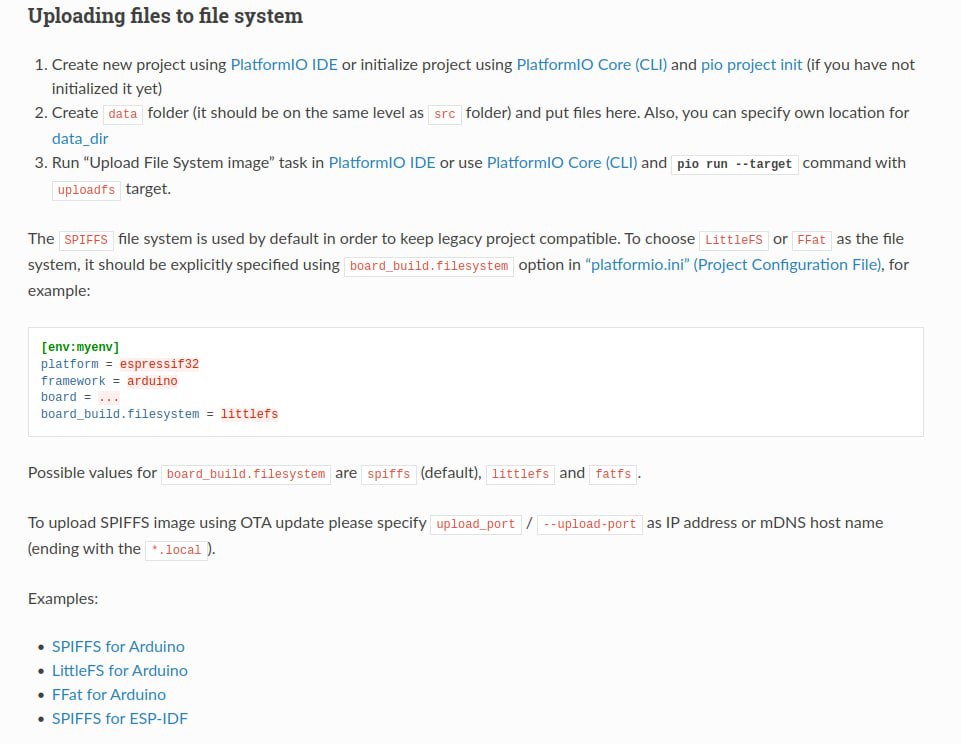Open the FFat for Arduino example

pos(109,694)
